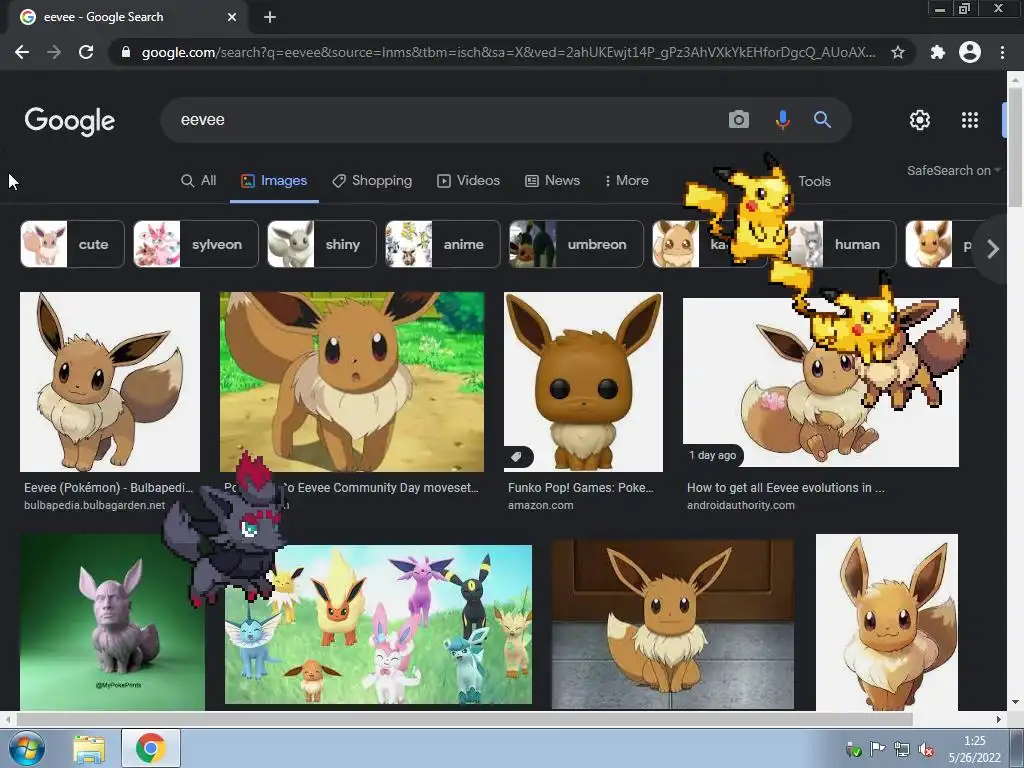Open the Action Center flag icon
Image resolution: width=1024 pixels, height=768 pixels.
[877, 750]
